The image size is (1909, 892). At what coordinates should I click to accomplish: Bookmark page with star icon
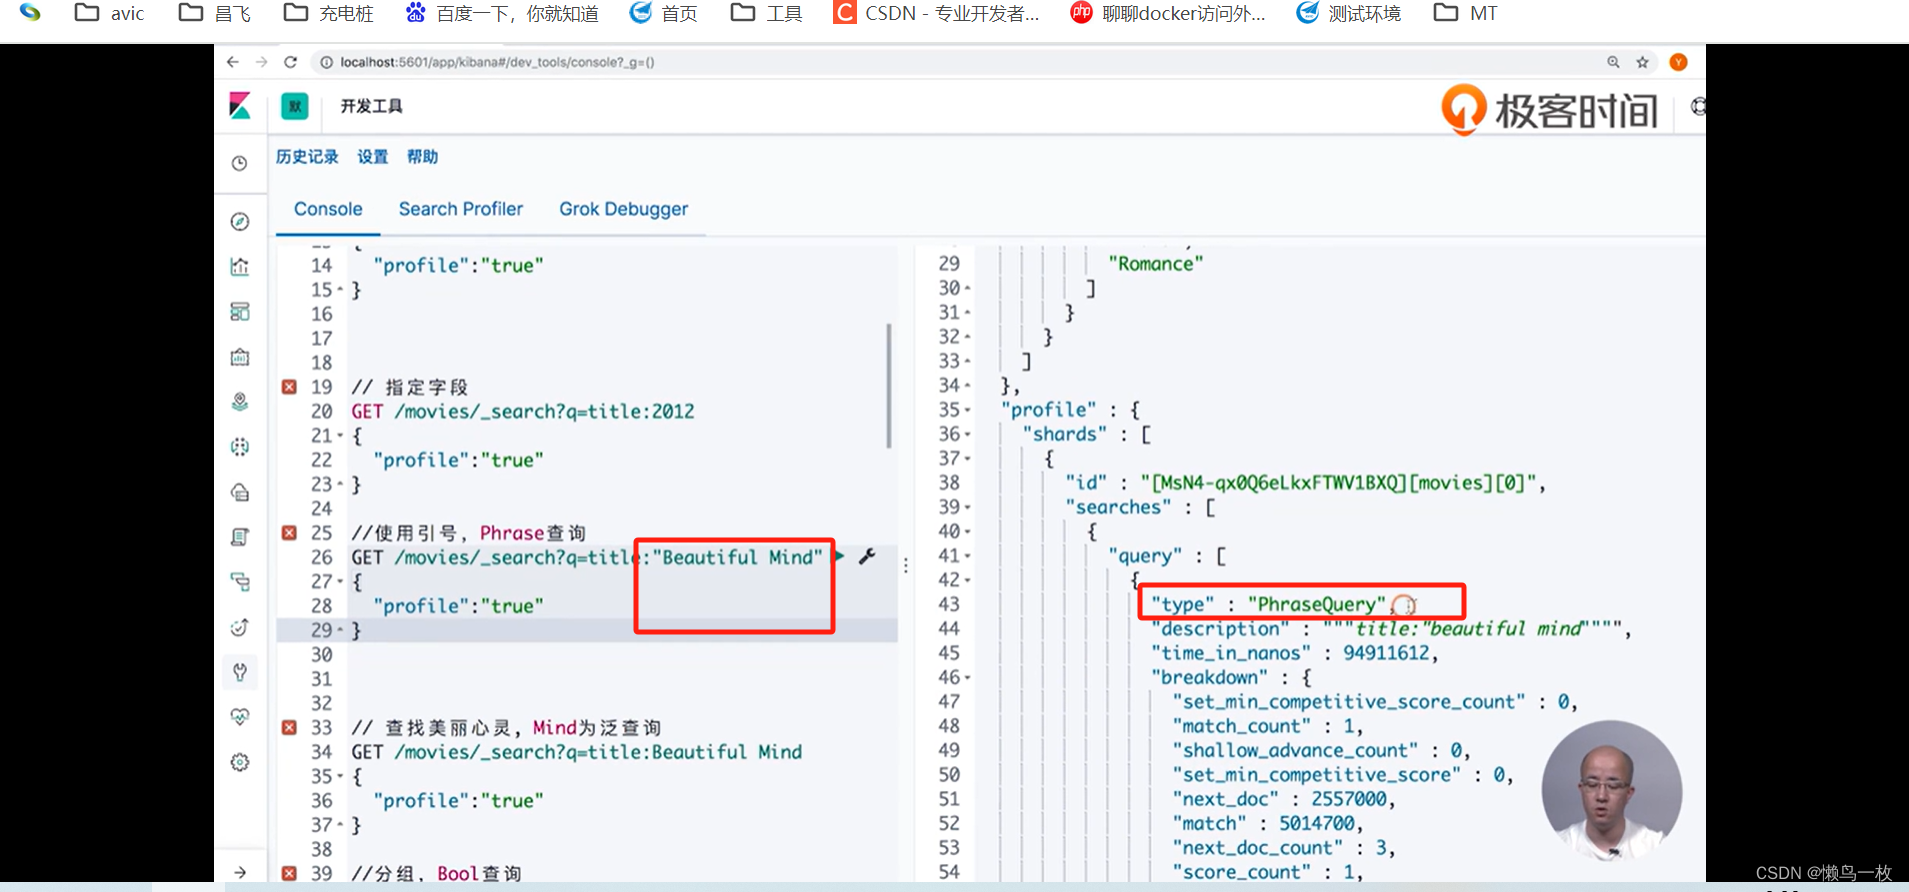[x=1642, y=62]
